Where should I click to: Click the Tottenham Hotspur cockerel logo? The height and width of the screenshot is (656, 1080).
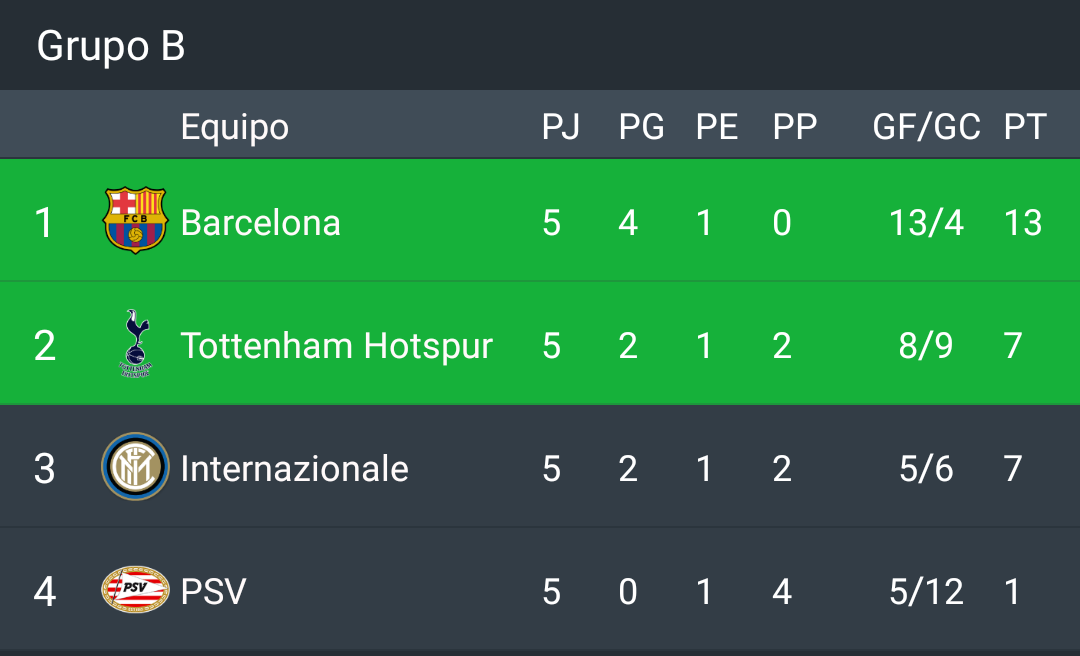[x=136, y=343]
